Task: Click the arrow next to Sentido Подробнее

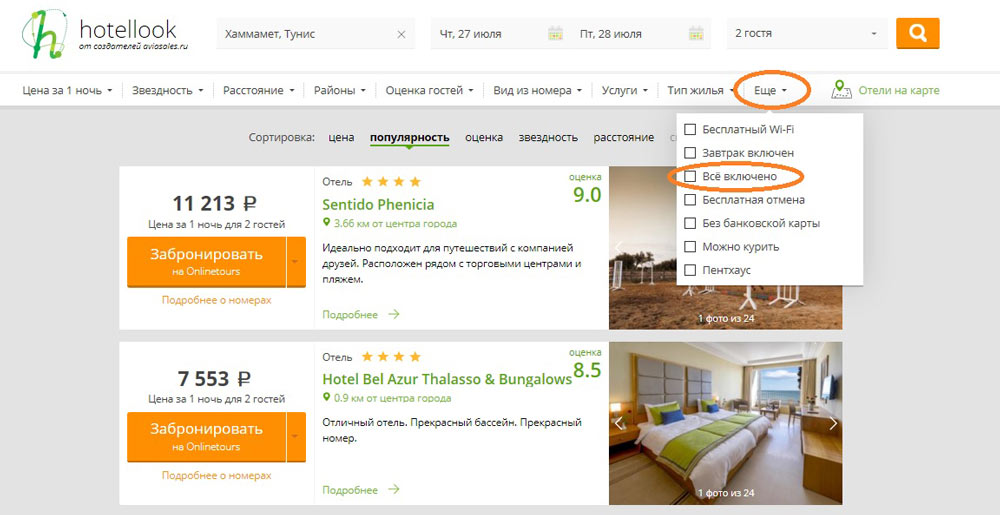Action: 393,314
